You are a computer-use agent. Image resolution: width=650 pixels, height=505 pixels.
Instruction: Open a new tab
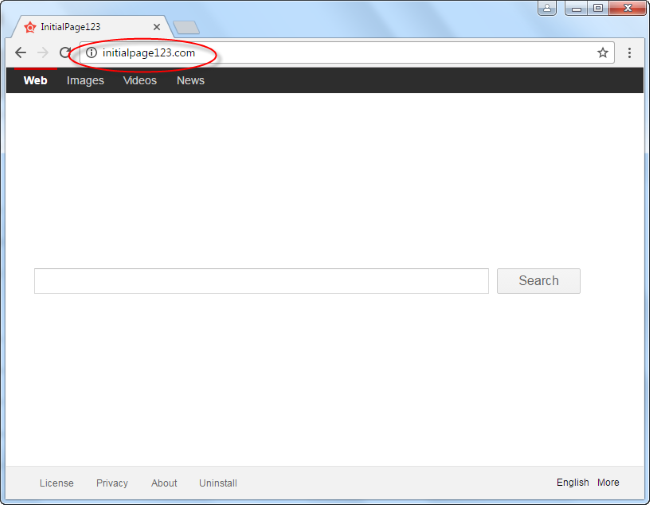[186, 27]
